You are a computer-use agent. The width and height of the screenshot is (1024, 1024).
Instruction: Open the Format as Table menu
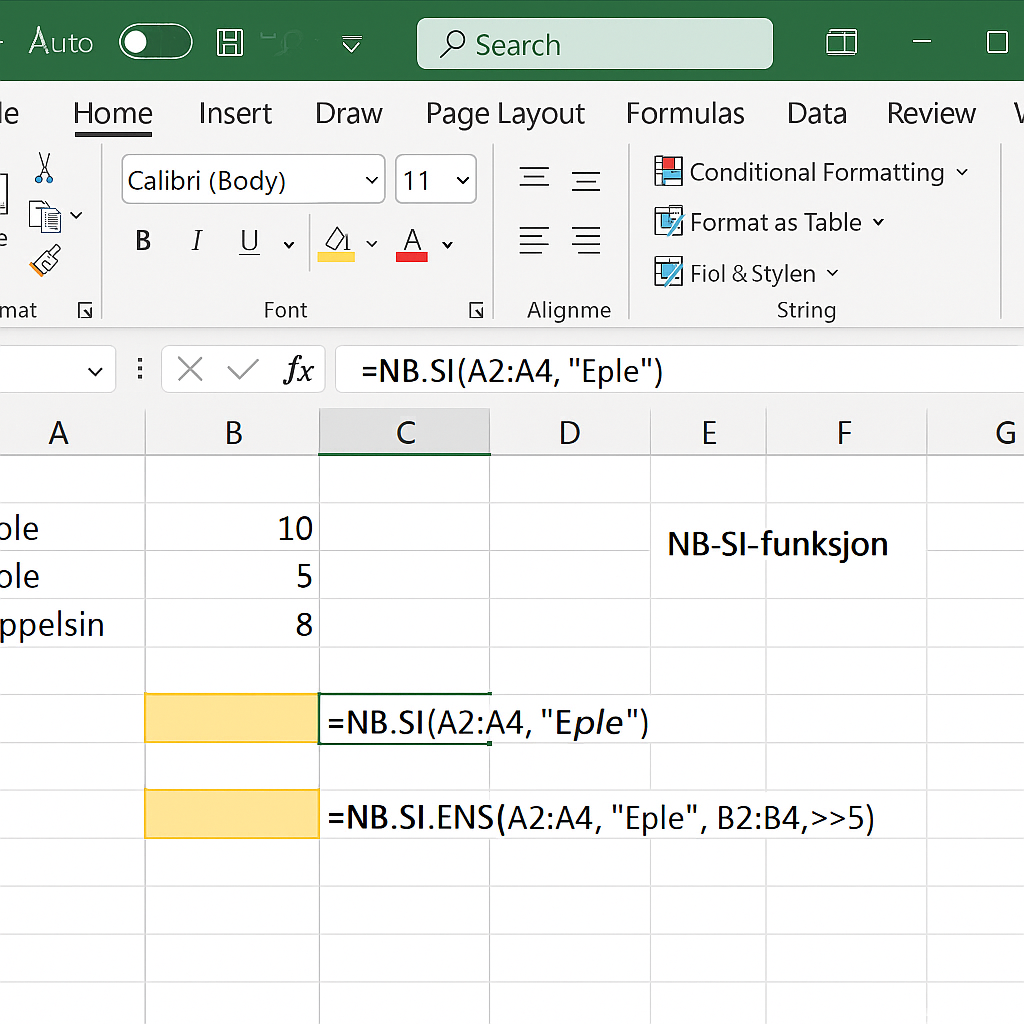coord(770,222)
